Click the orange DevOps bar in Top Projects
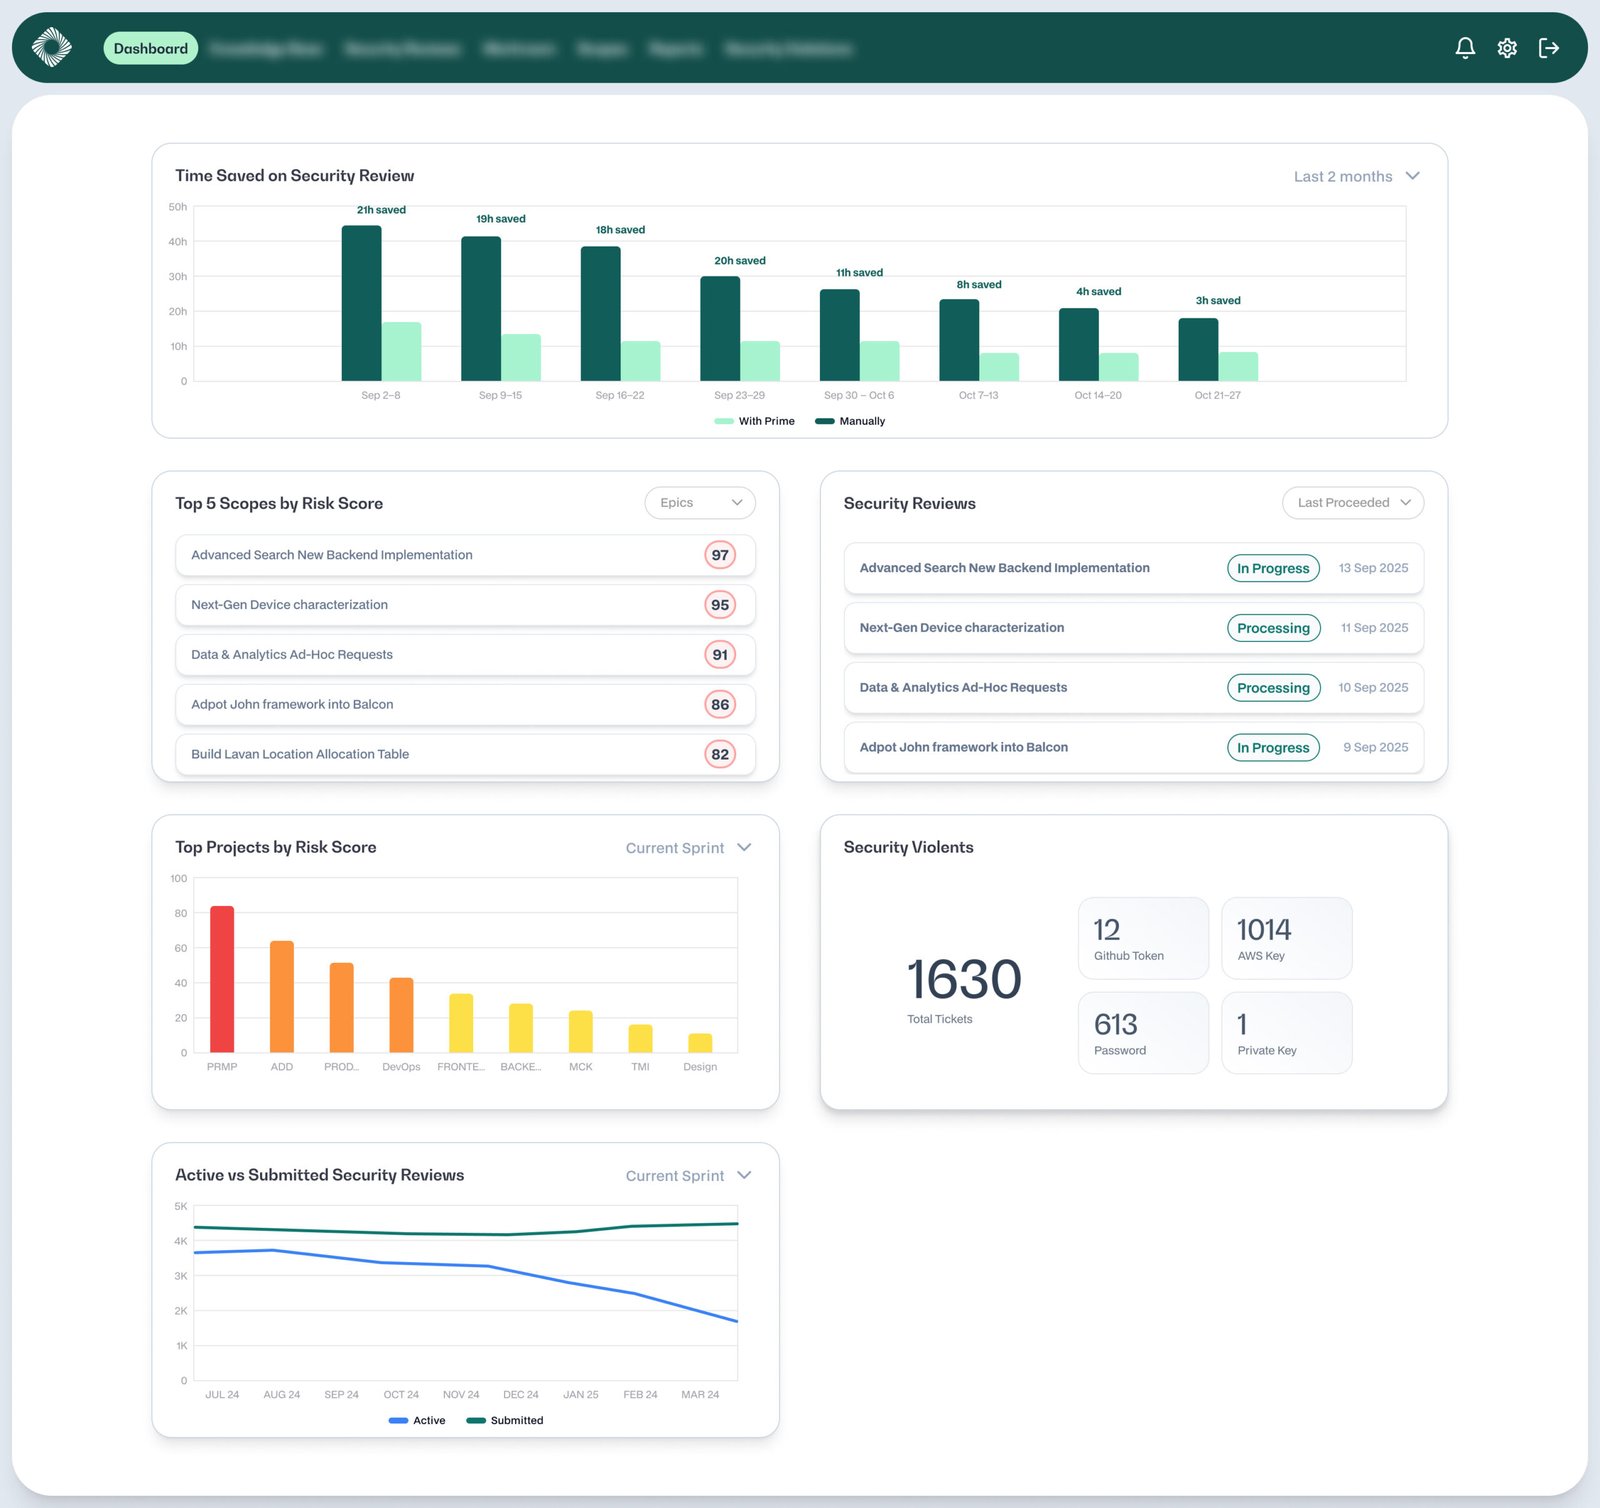1600x1508 pixels. point(401,1015)
